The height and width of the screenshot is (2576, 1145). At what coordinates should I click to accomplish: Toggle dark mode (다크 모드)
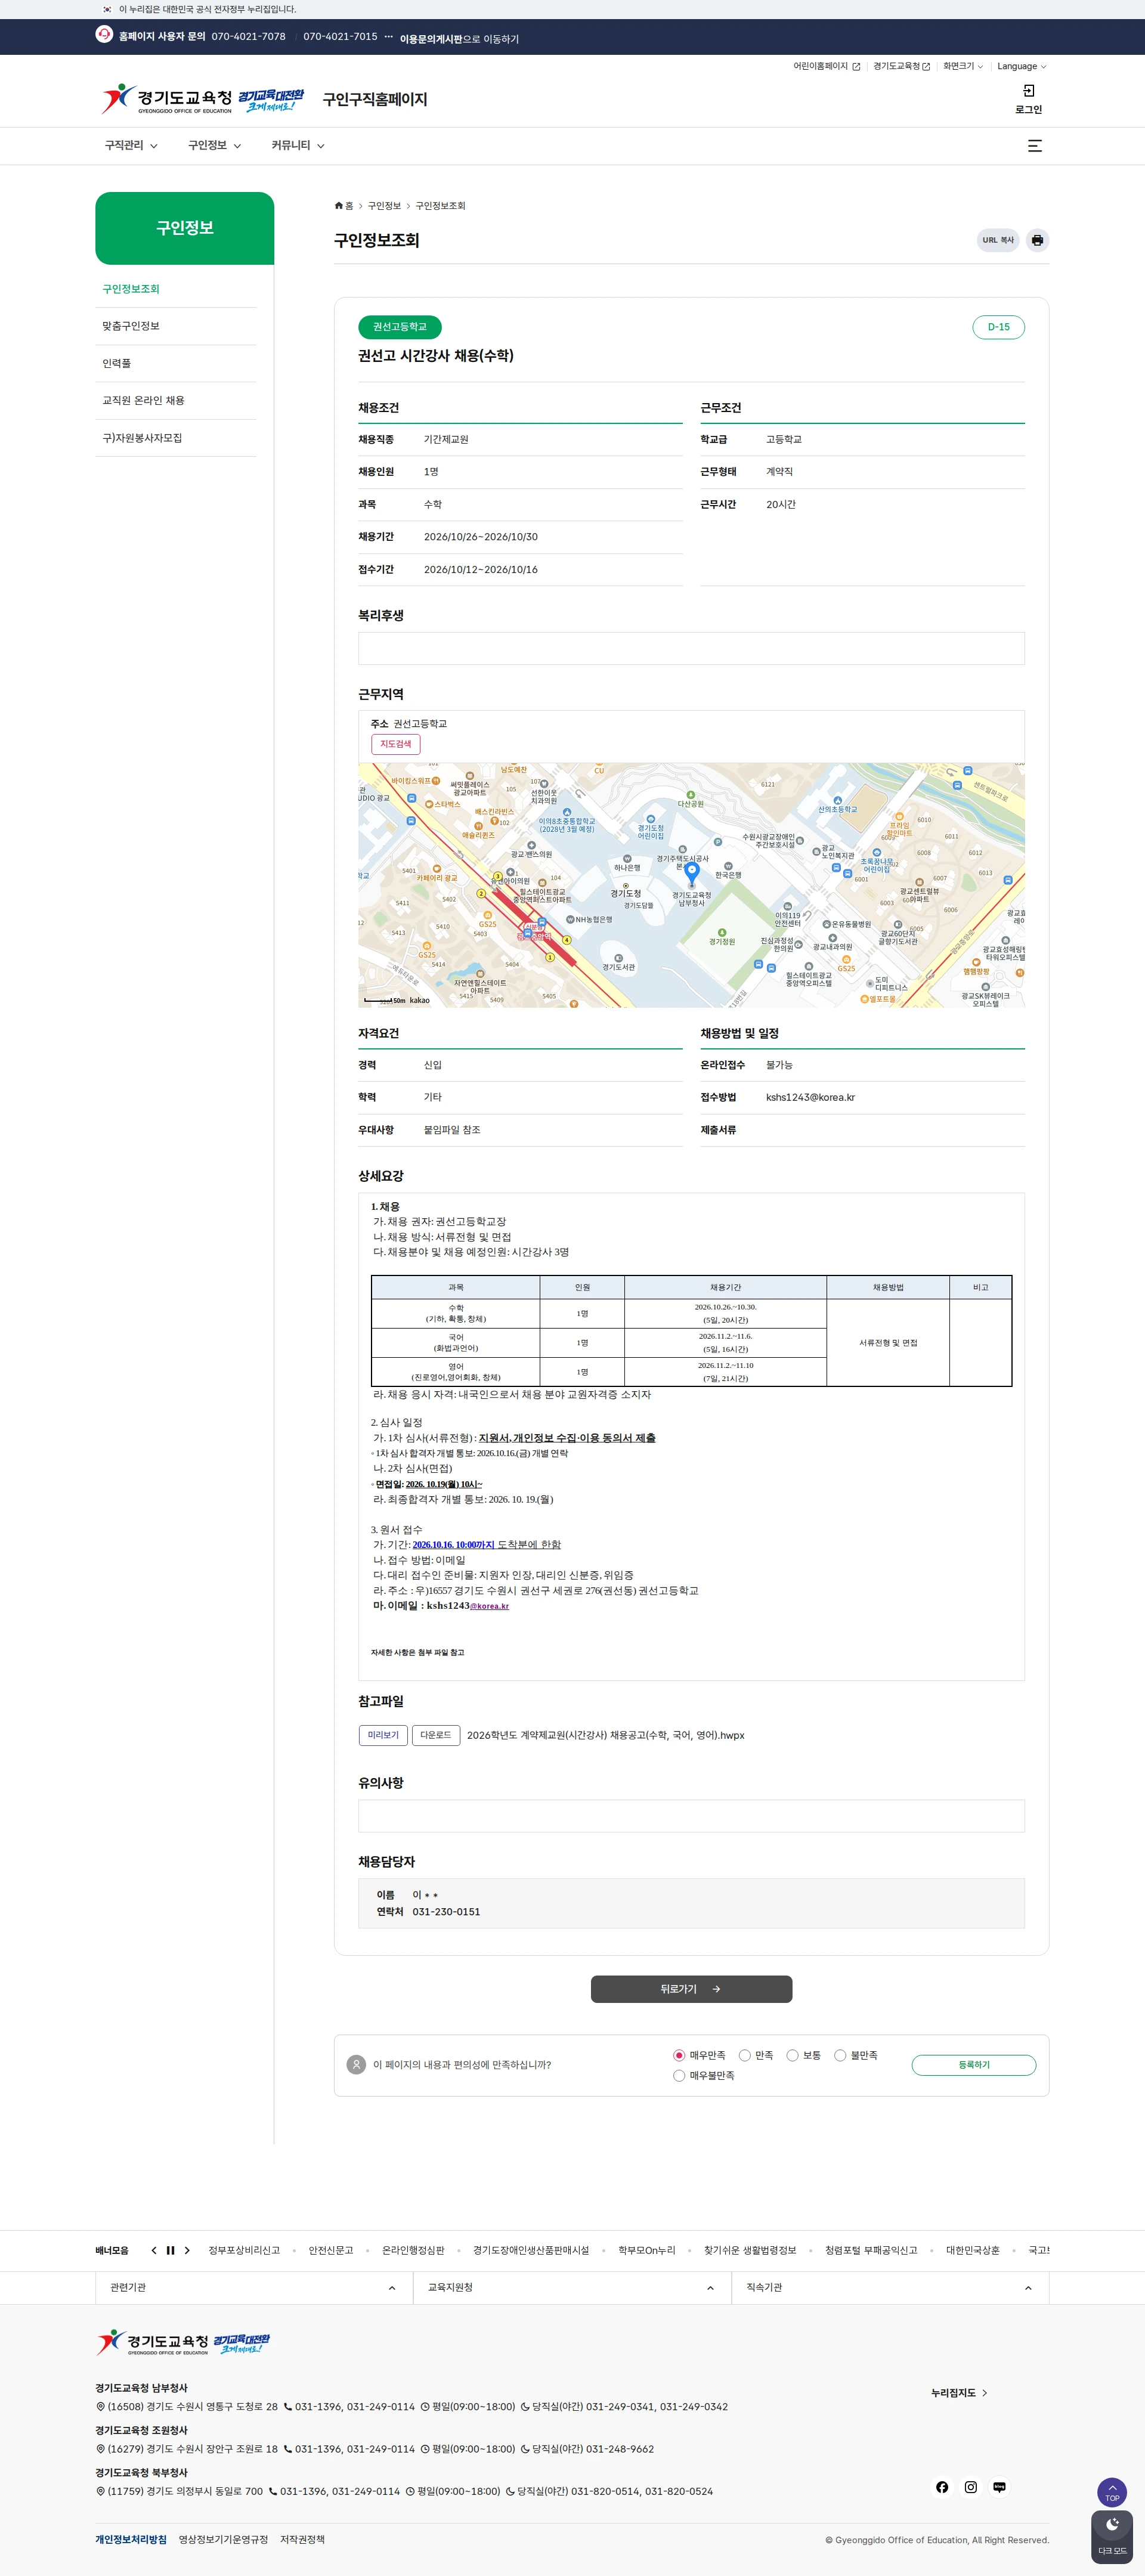click(x=1112, y=2537)
